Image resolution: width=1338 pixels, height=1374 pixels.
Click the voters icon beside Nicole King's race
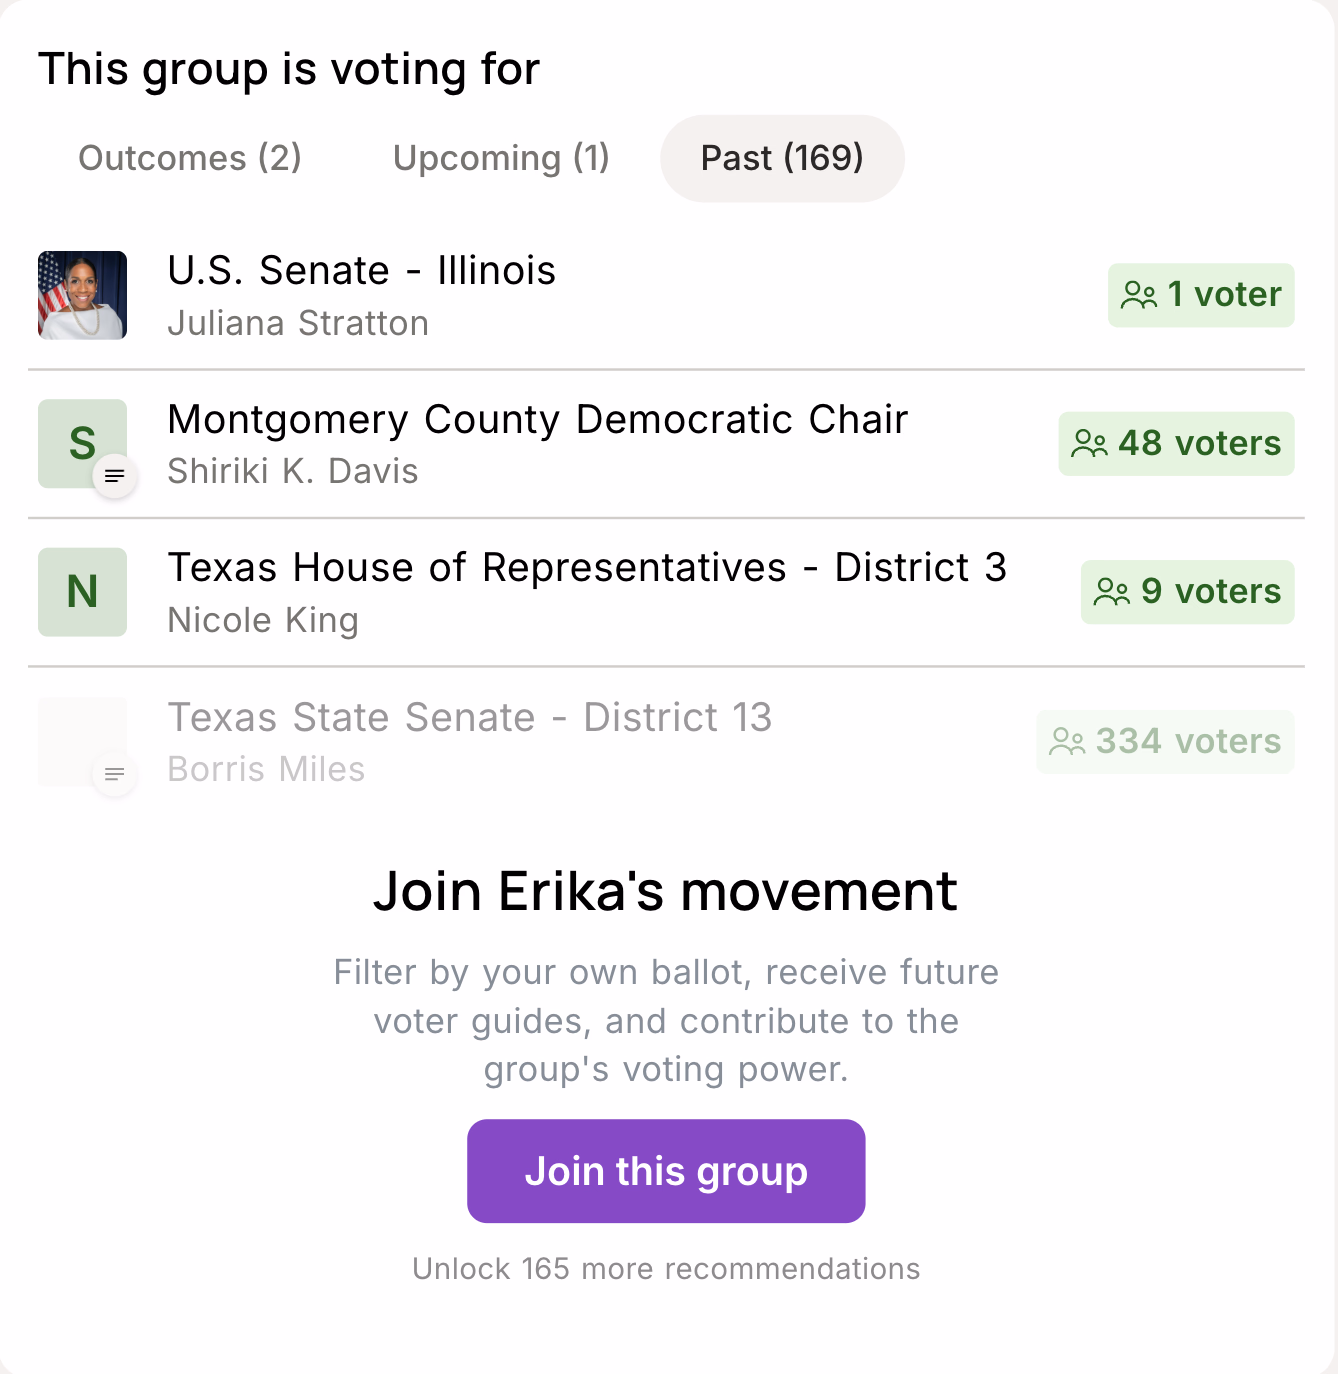[1110, 591]
